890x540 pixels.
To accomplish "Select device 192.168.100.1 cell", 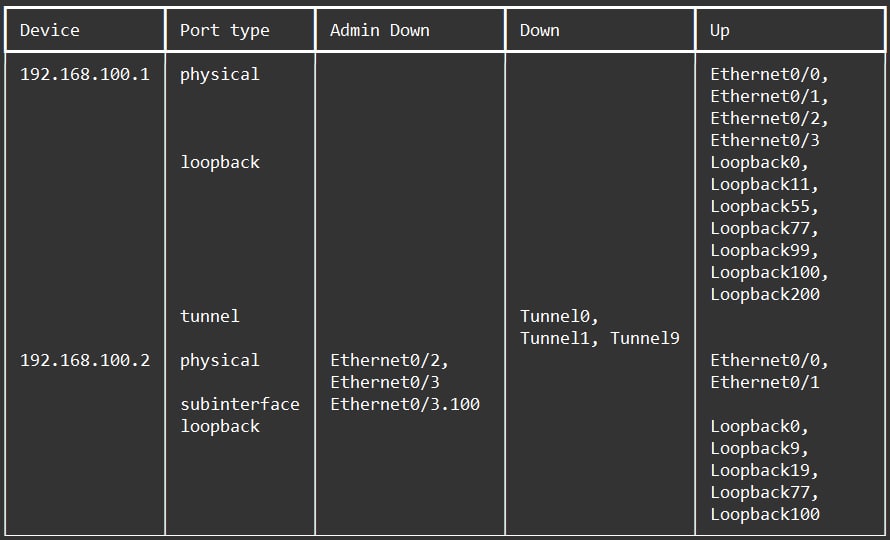I will tap(85, 74).
